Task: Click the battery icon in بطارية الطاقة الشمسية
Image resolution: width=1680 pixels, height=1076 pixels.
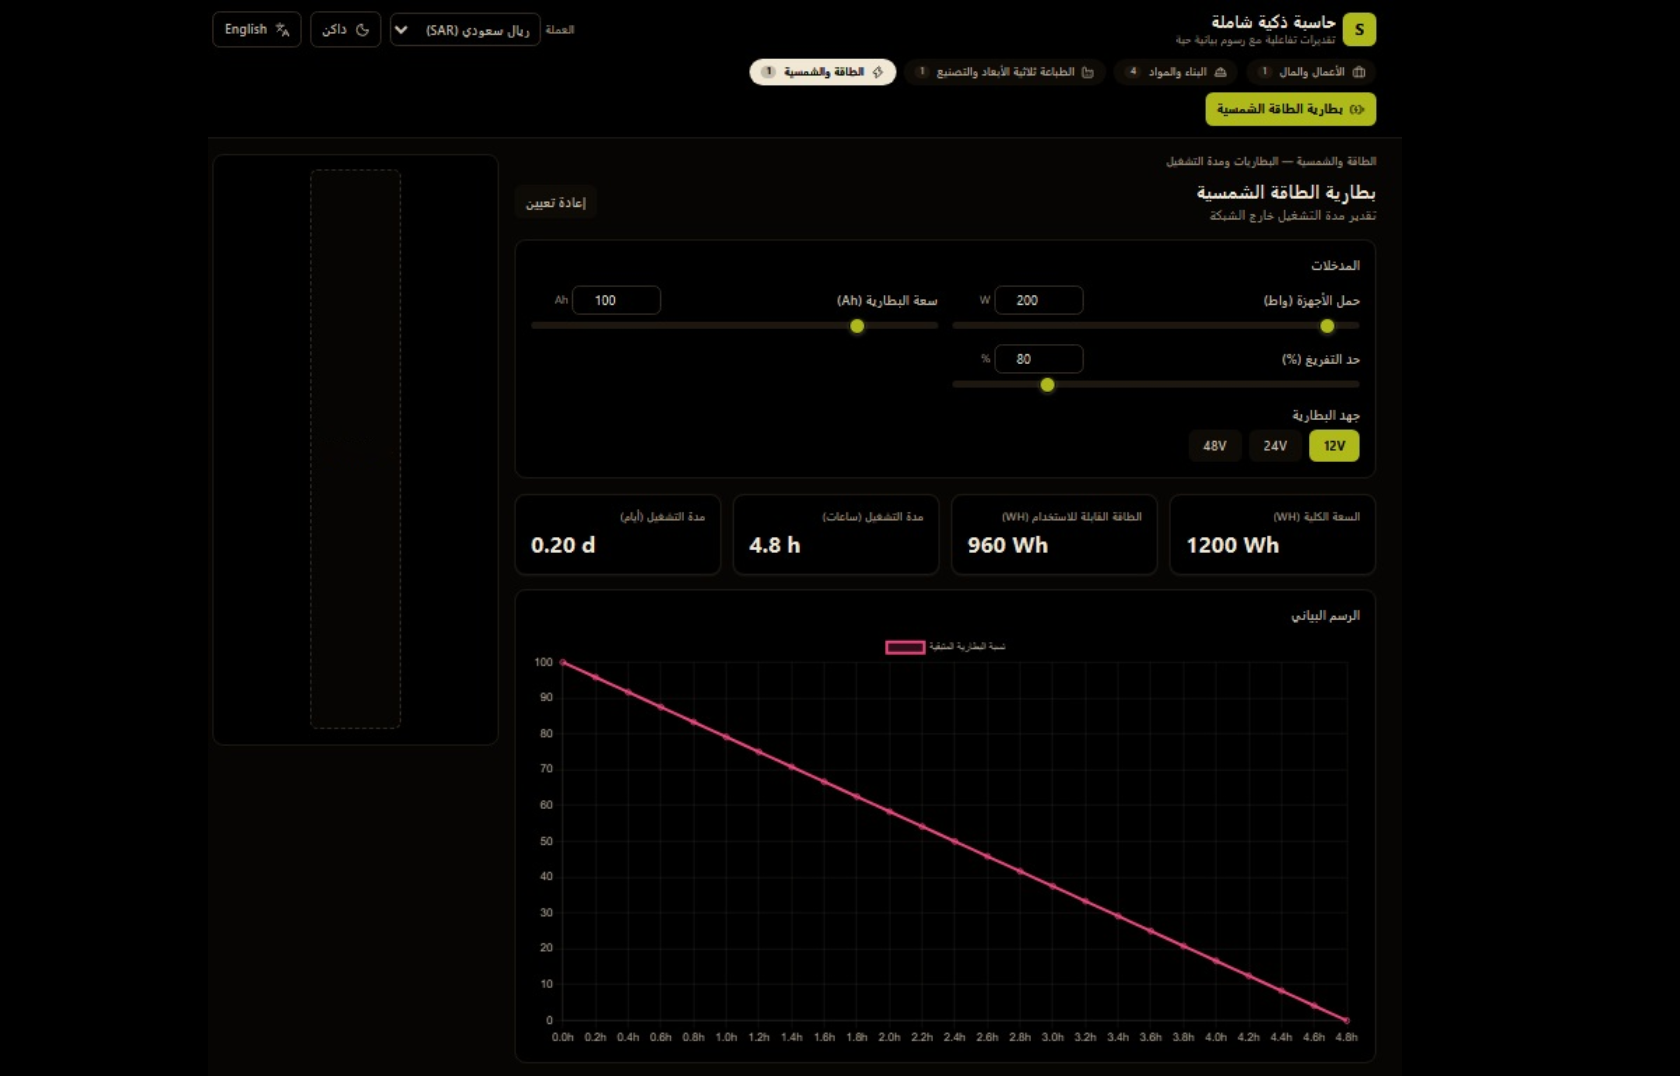Action: pyautogui.click(x=1357, y=109)
